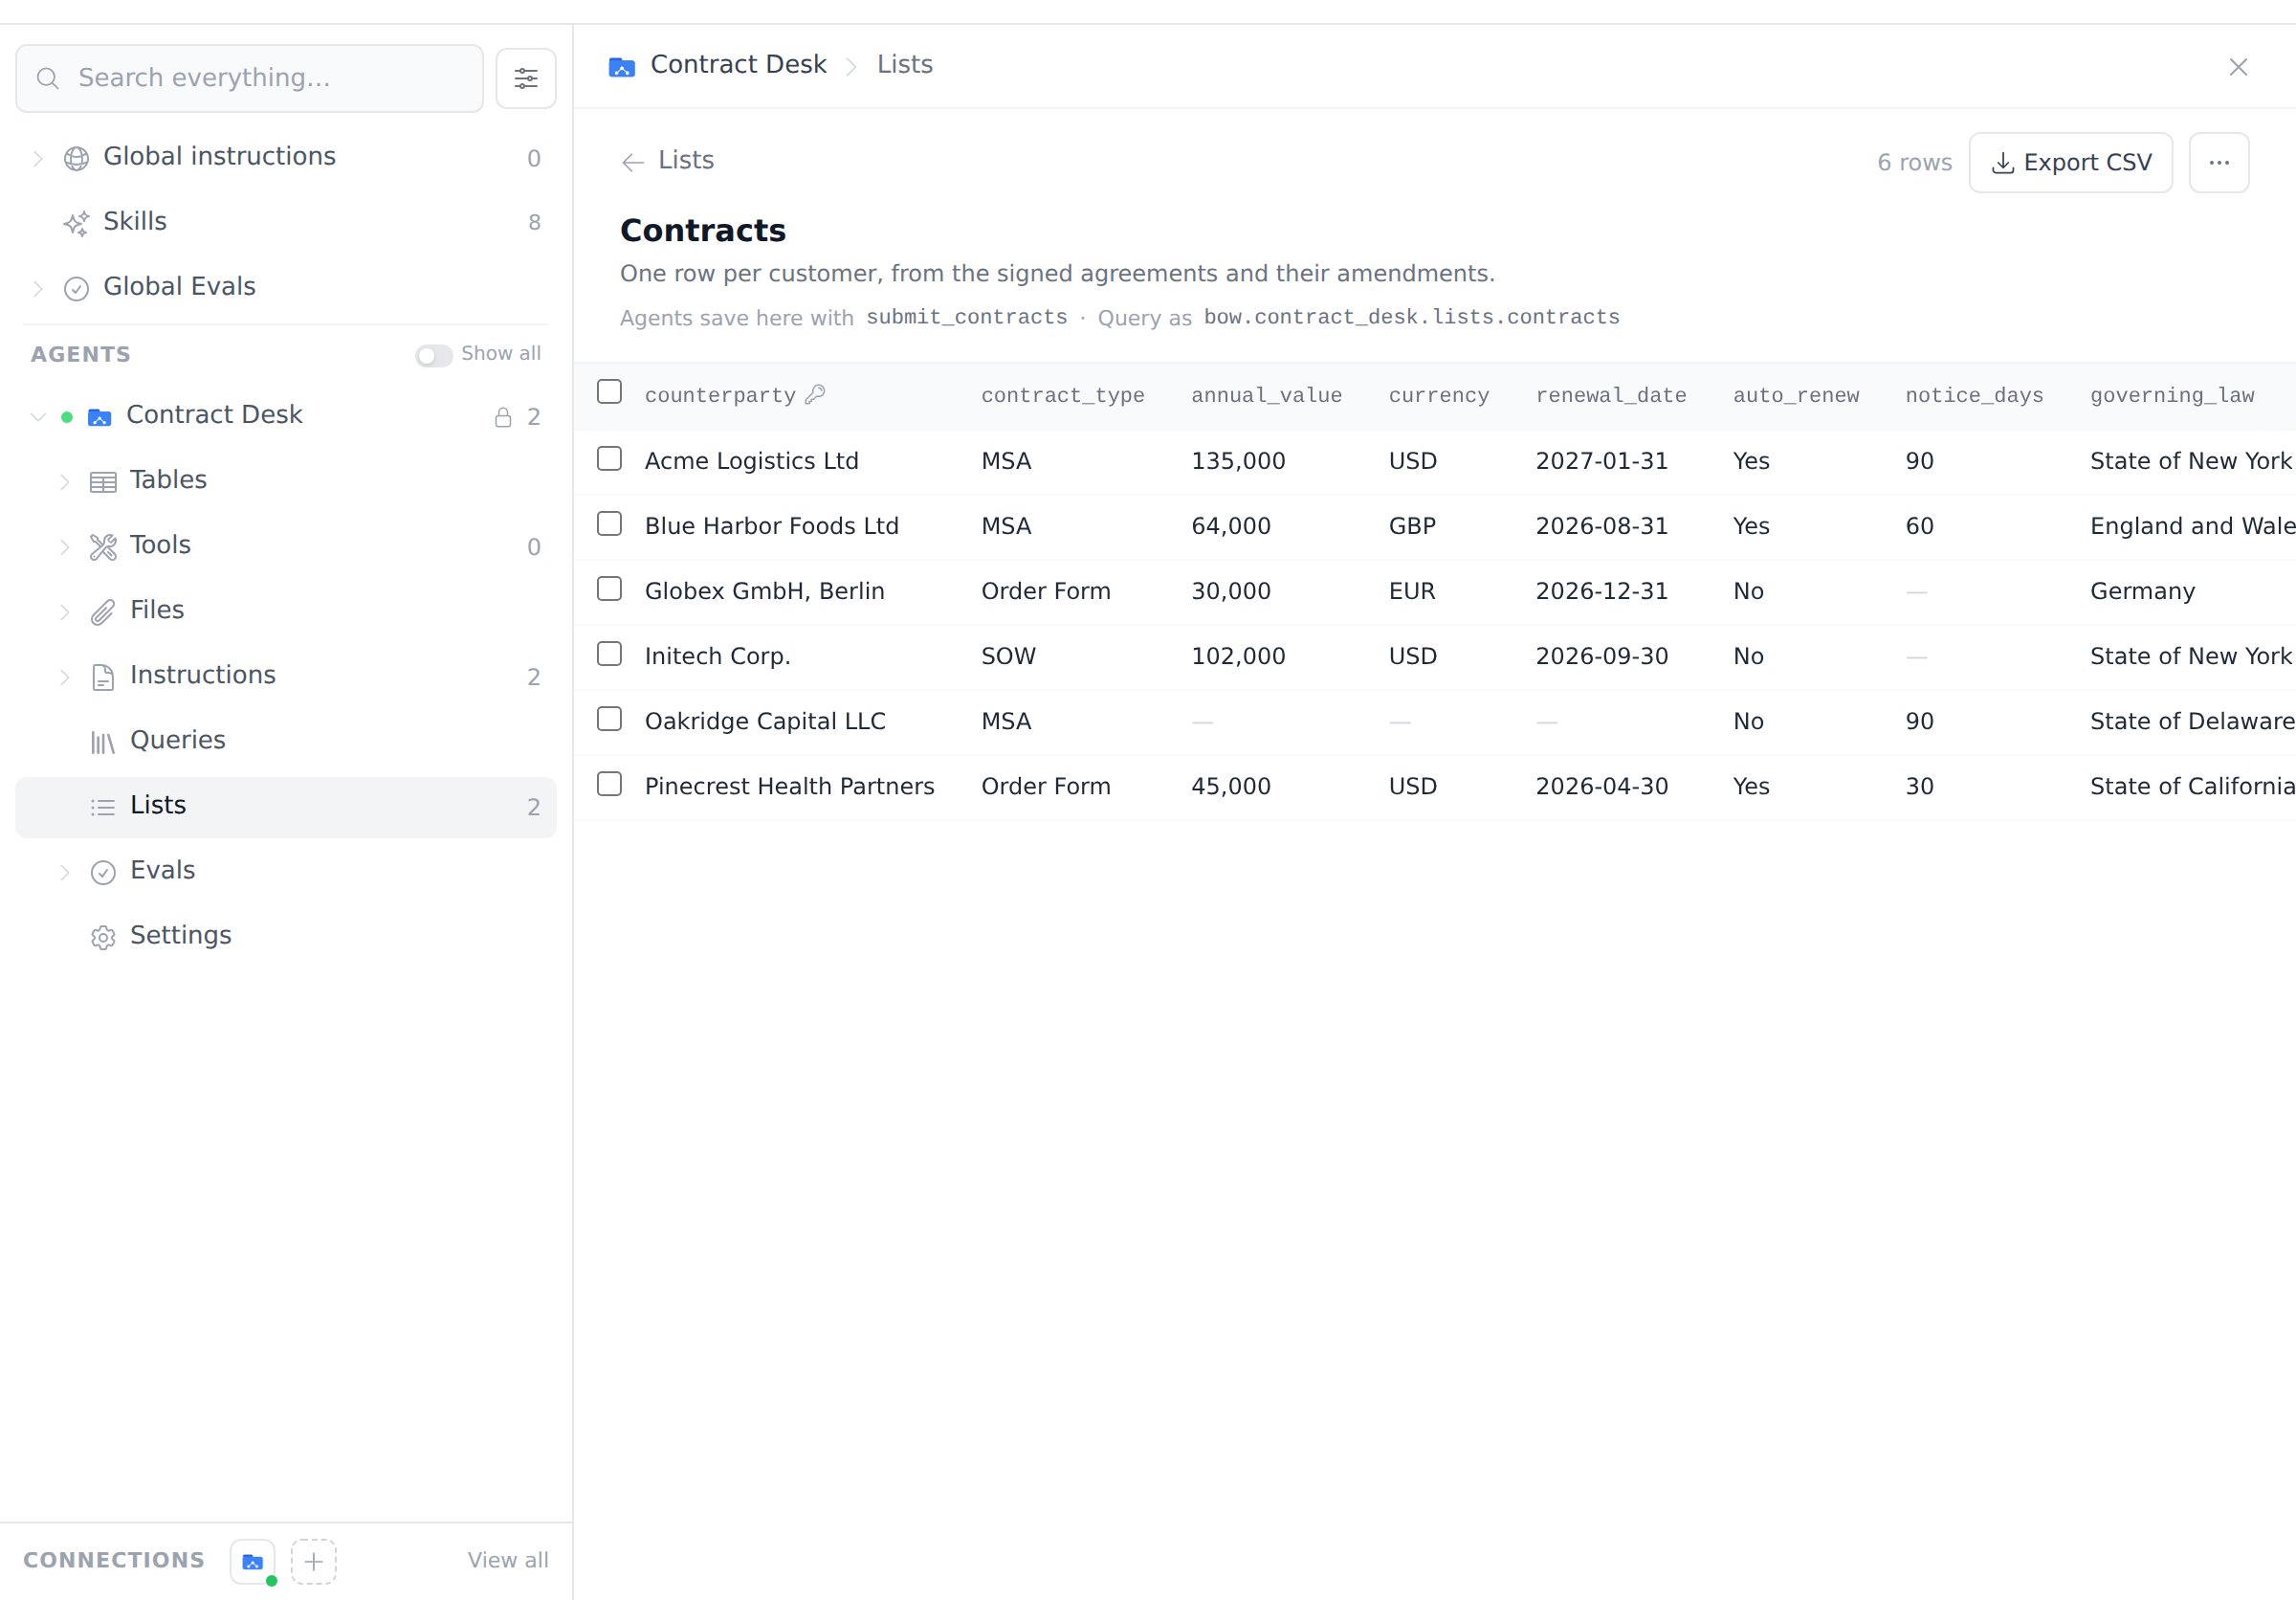Click the lock icon beside Contract Desk
The width and height of the screenshot is (2296, 1600).
503,417
